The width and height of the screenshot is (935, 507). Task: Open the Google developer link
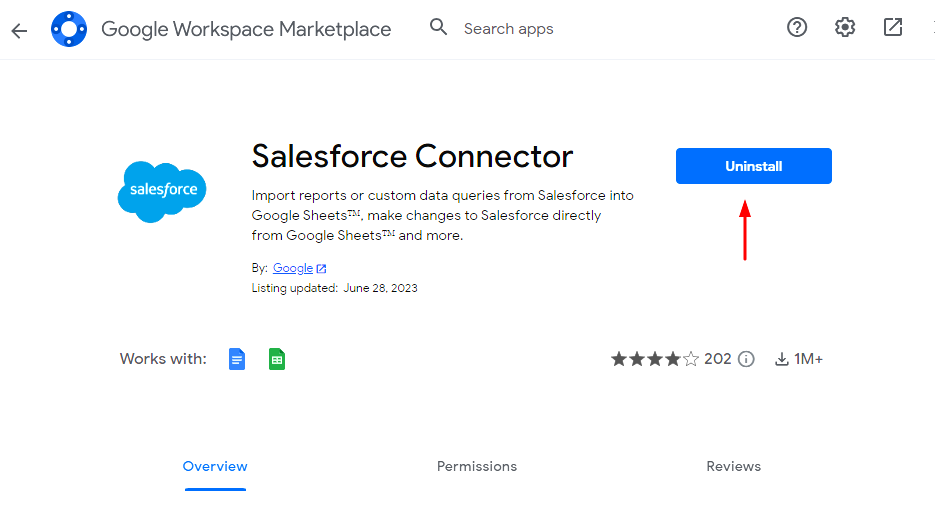[x=293, y=268]
